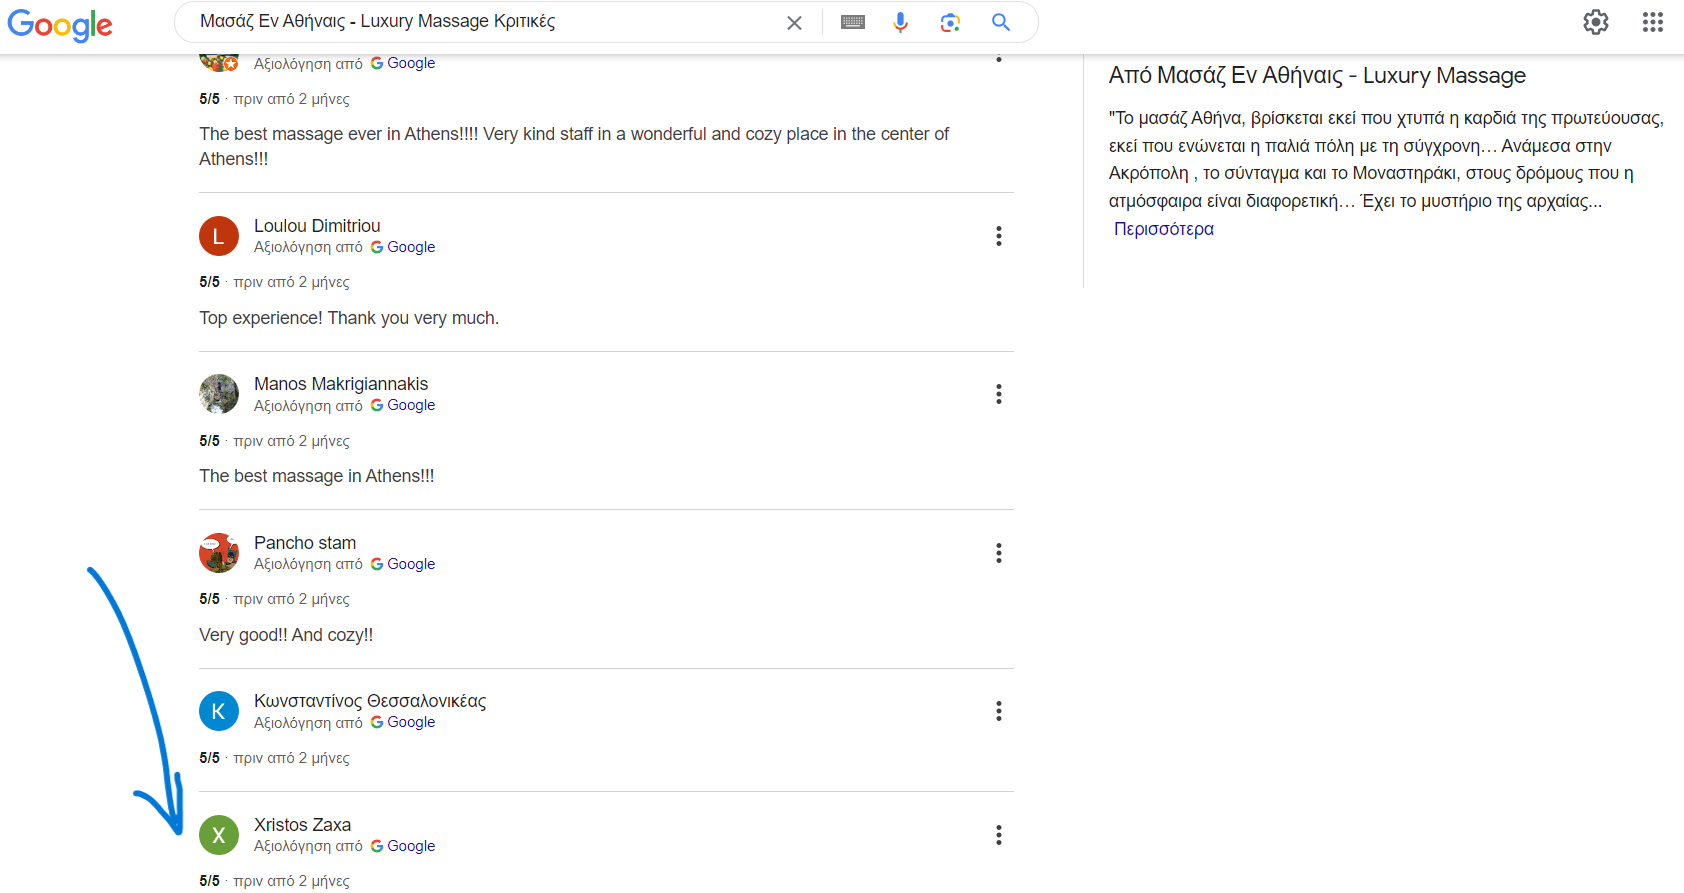
Task: Click the Περισσότερα link in description
Action: click(1163, 229)
